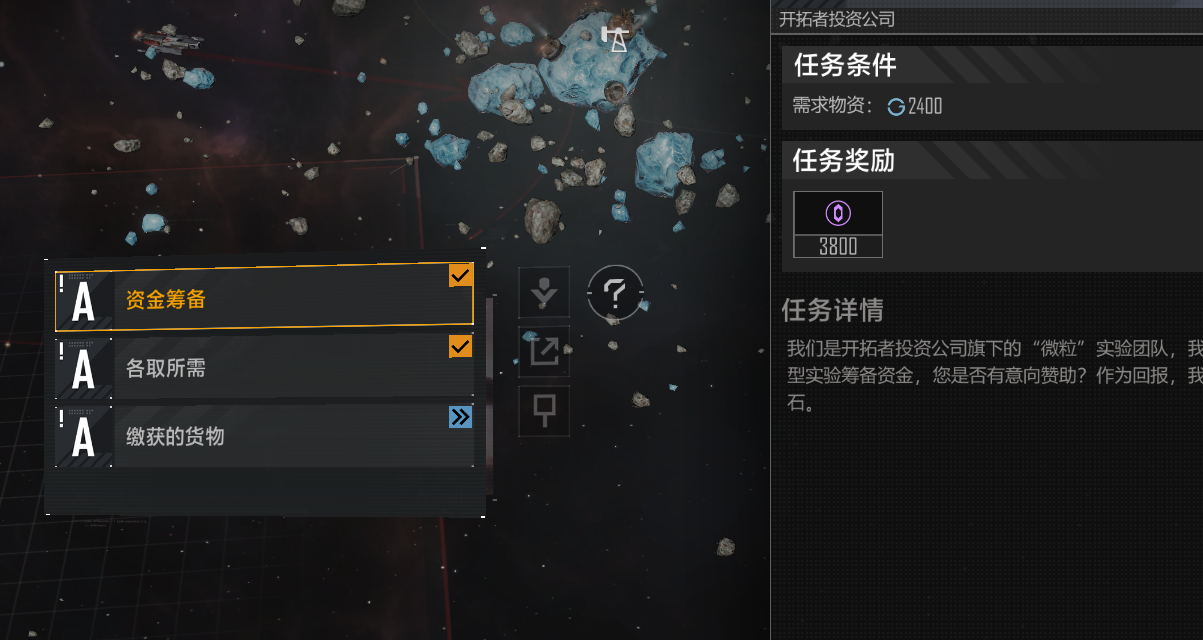Select the 缴获的货物 mission entry
The image size is (1203, 640).
pos(264,437)
